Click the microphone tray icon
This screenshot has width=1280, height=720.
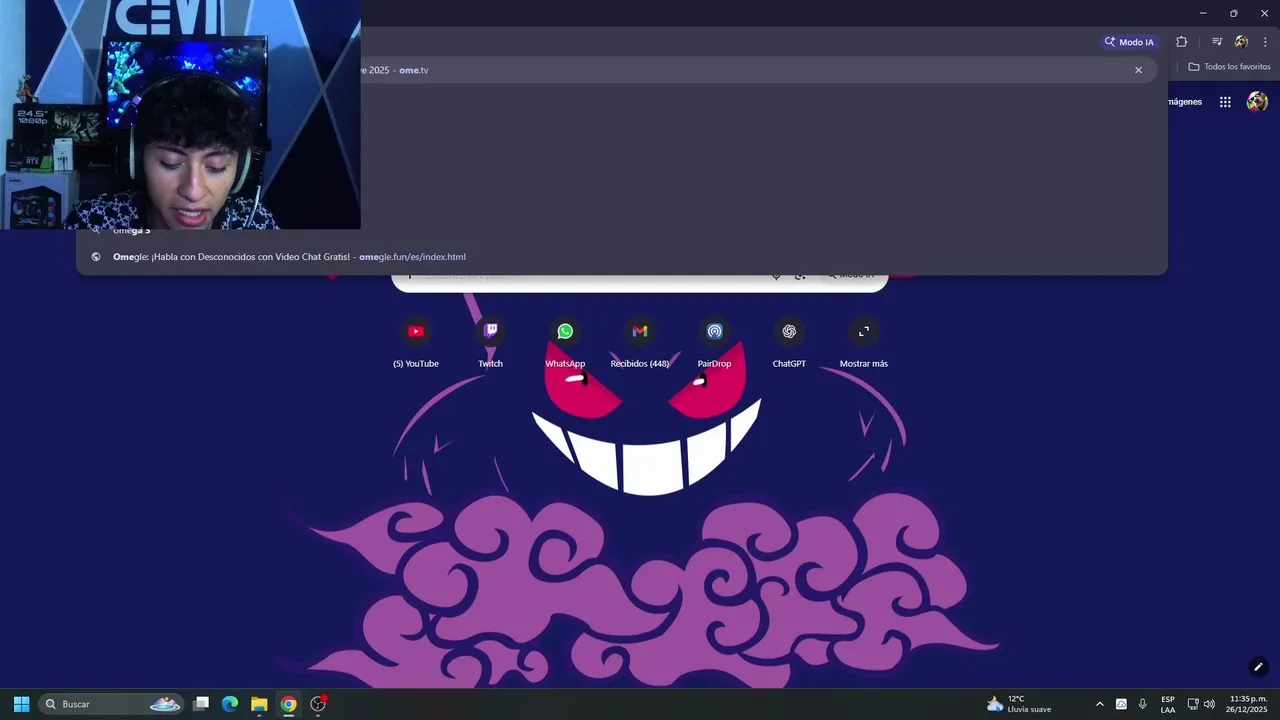pyautogui.click(x=1142, y=704)
